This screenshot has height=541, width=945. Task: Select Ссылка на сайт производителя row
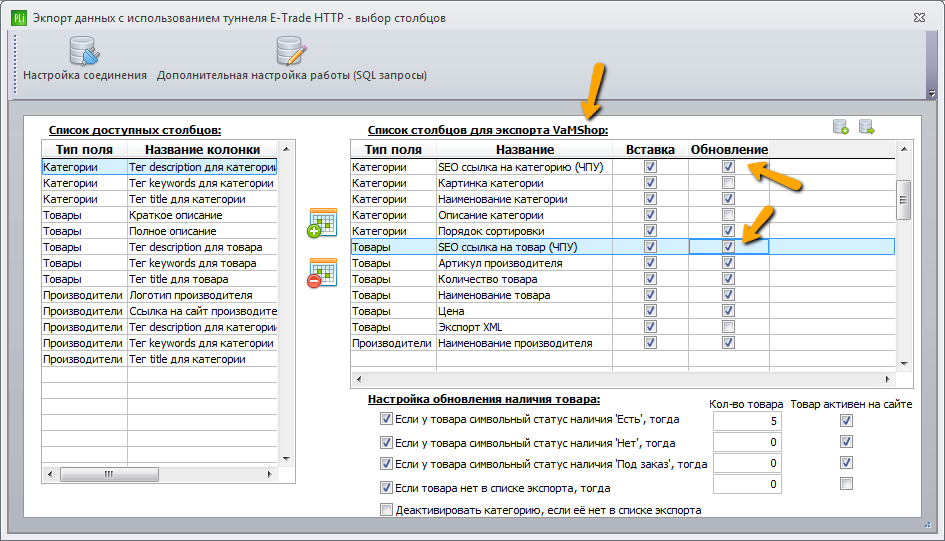pyautogui.click(x=159, y=311)
